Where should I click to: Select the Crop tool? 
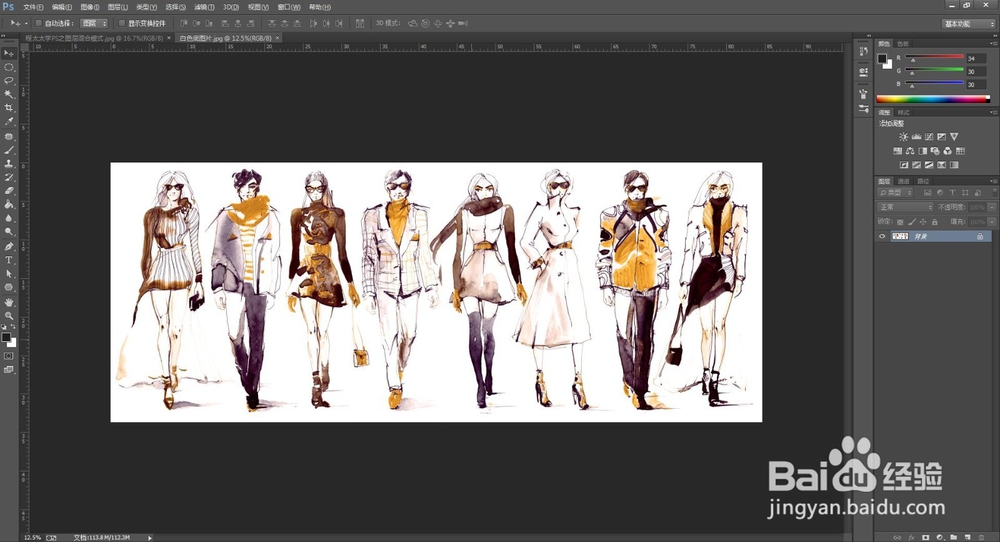tap(9, 107)
